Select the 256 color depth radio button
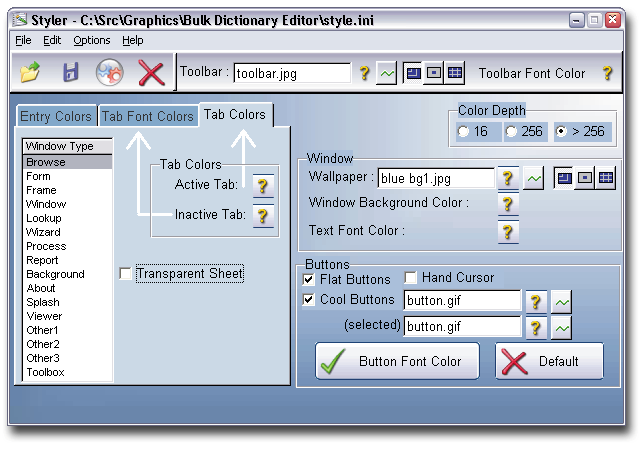The width and height of the screenshot is (639, 449). (x=511, y=132)
